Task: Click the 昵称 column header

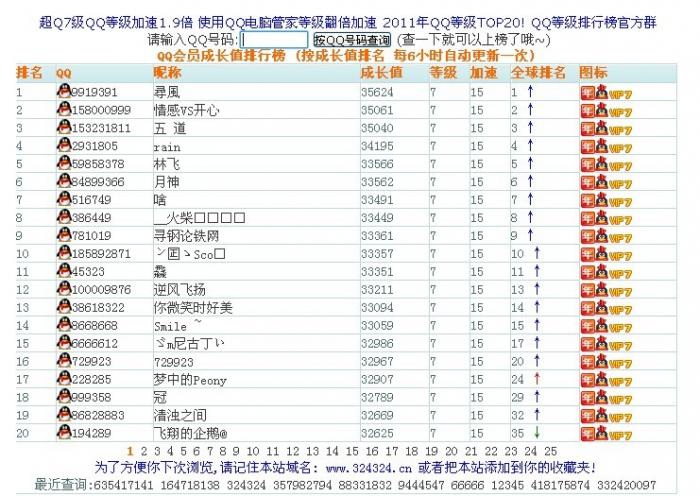Action: [167, 72]
